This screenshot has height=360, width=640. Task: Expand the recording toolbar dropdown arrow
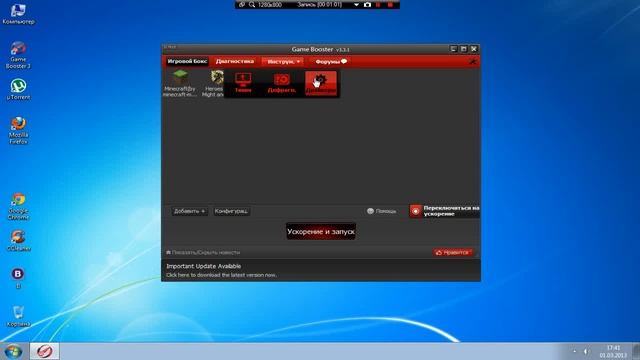coord(356,5)
